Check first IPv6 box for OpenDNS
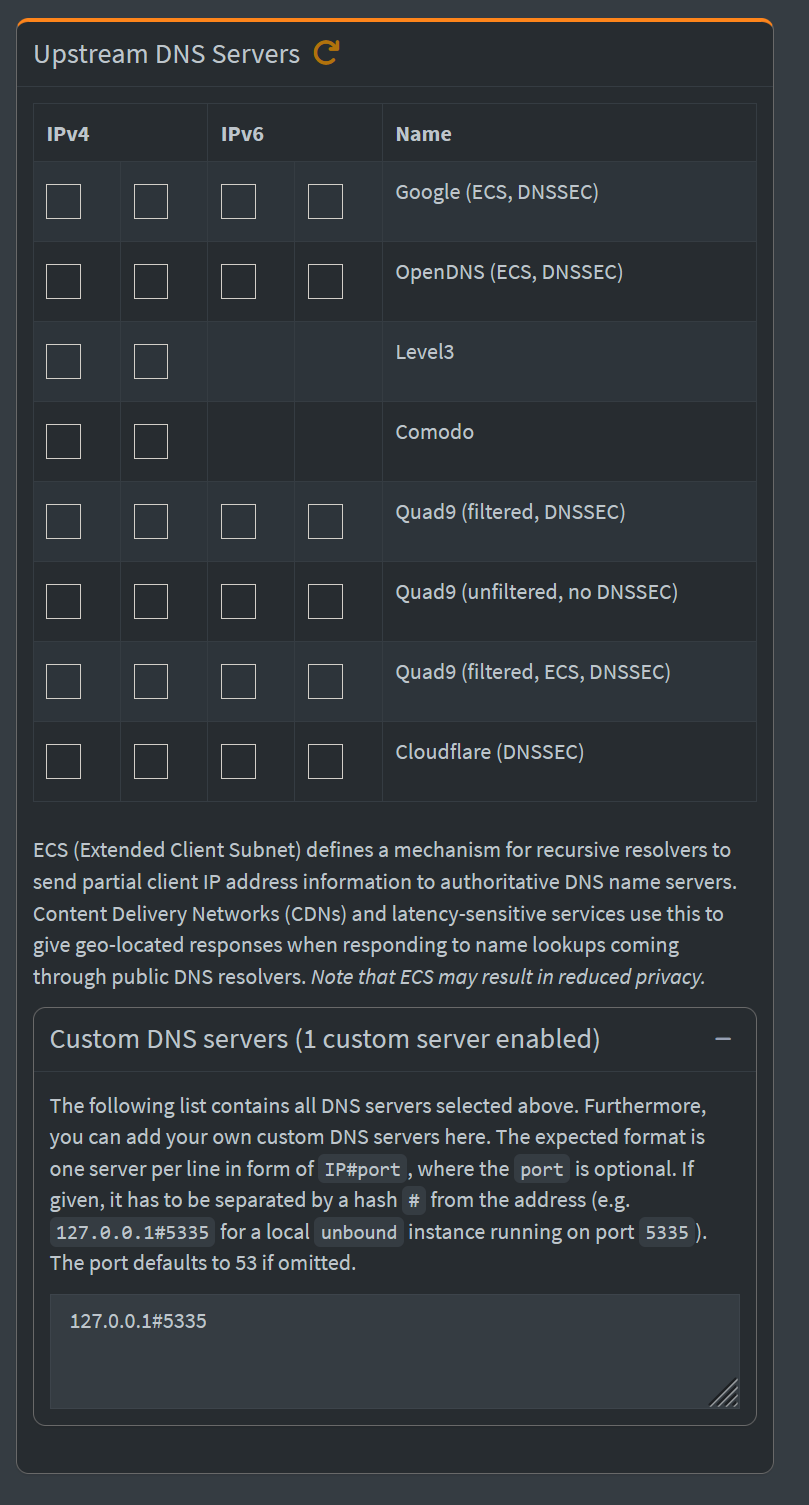The height and width of the screenshot is (1505, 809). (238, 281)
